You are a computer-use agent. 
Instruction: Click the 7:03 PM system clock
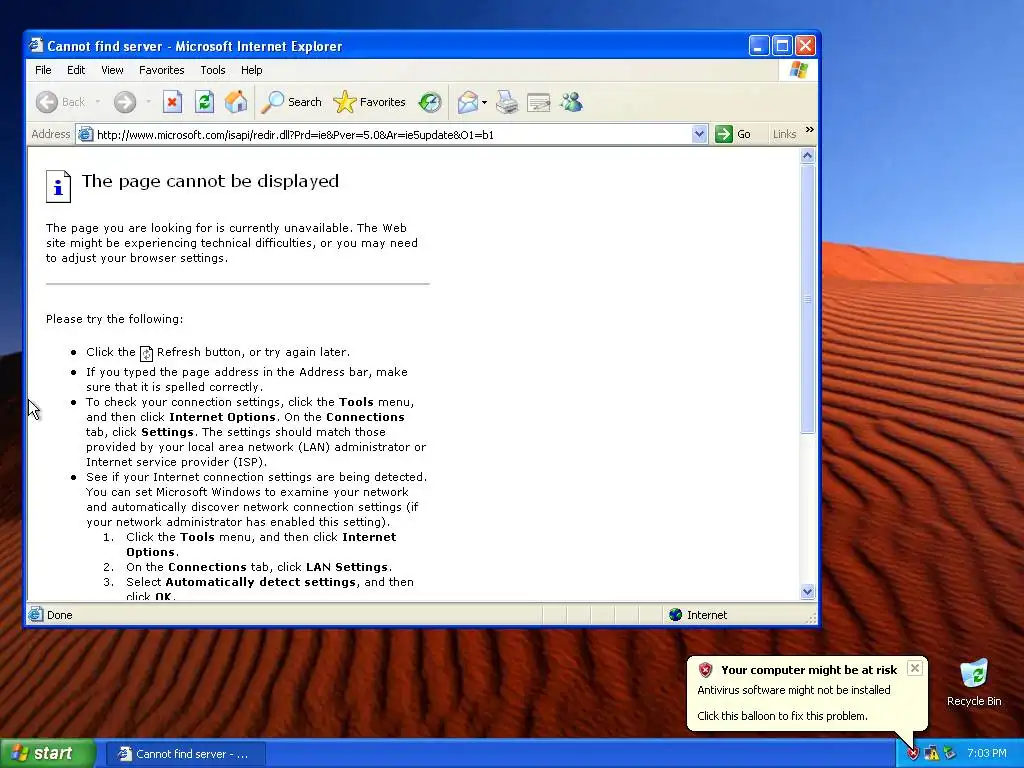click(x=987, y=754)
